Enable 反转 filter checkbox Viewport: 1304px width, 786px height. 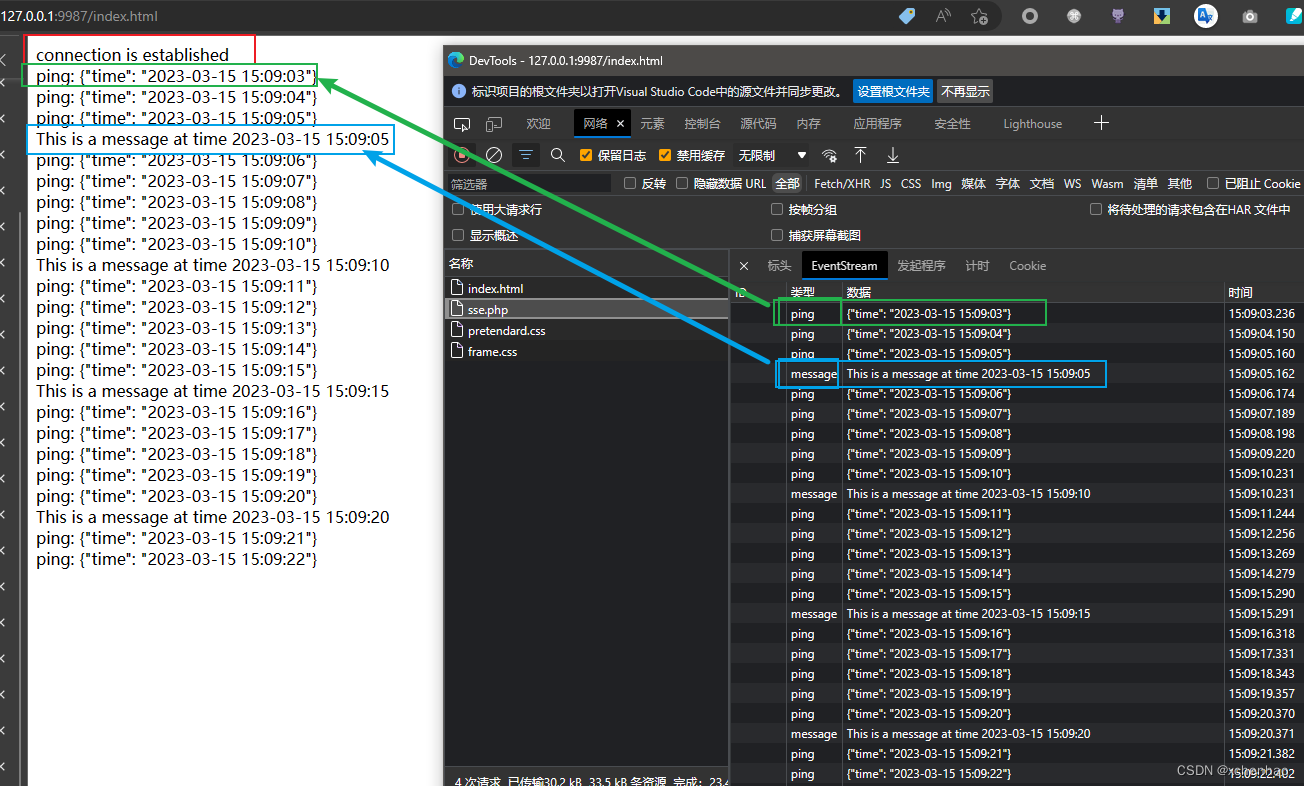(x=630, y=183)
